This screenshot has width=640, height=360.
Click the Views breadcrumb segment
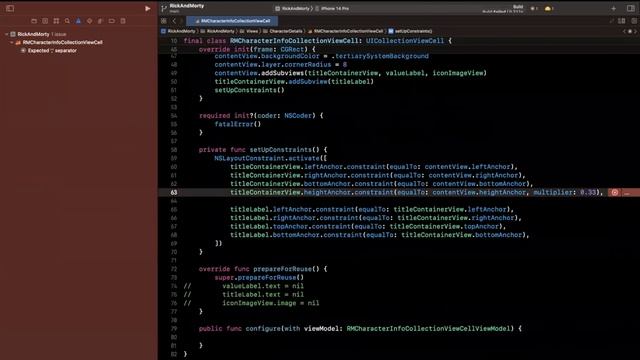click(249, 31)
